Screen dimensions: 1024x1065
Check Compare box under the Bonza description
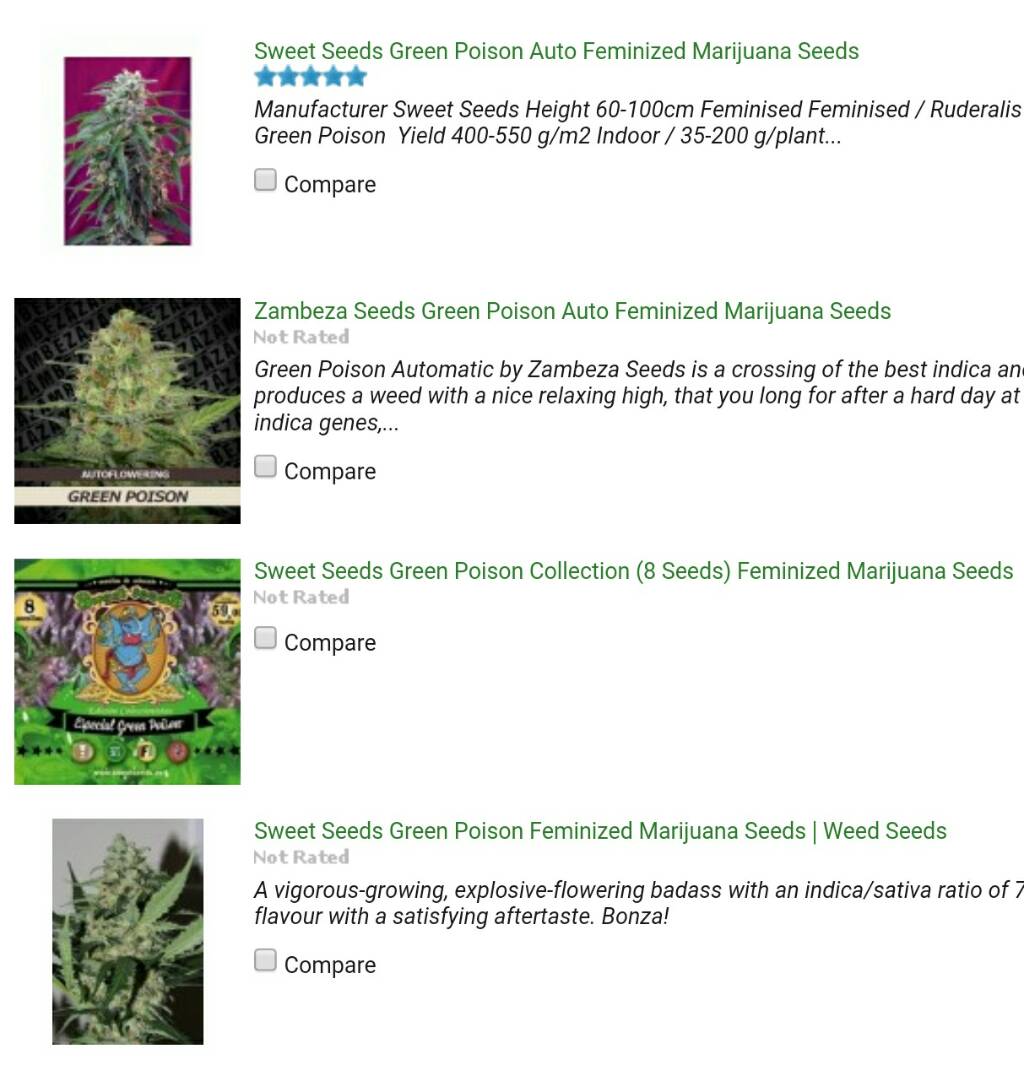[266, 960]
